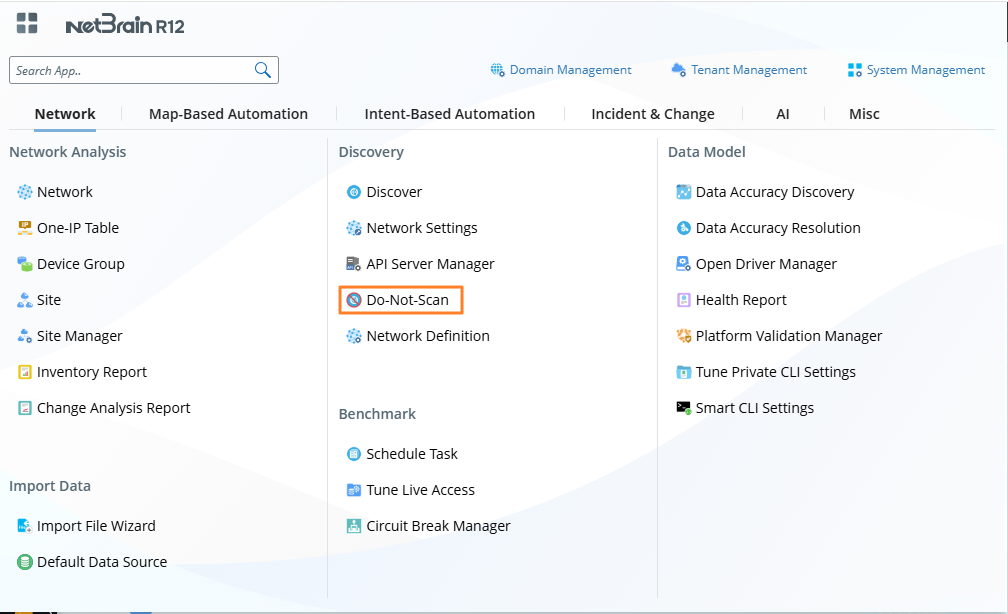
Task: Switch to the Map-Based Automation tab
Action: [228, 114]
